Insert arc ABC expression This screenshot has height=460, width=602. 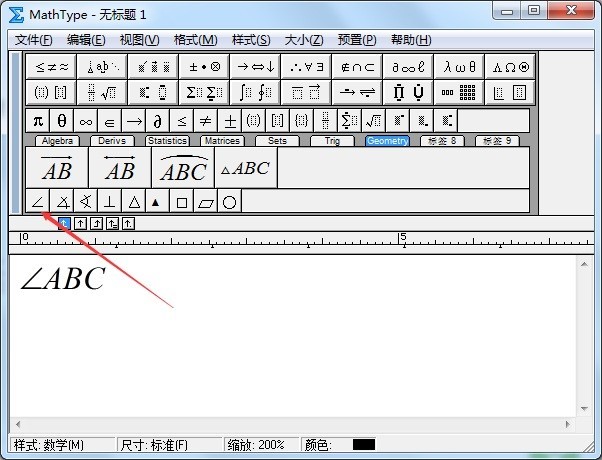tap(183, 169)
